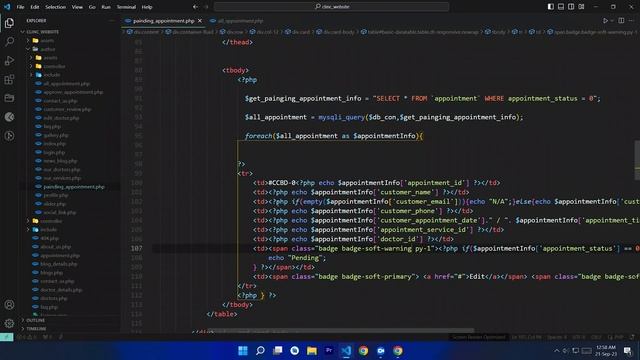
Task: Click the remote window indicator in status bar
Action: (x=7, y=337)
